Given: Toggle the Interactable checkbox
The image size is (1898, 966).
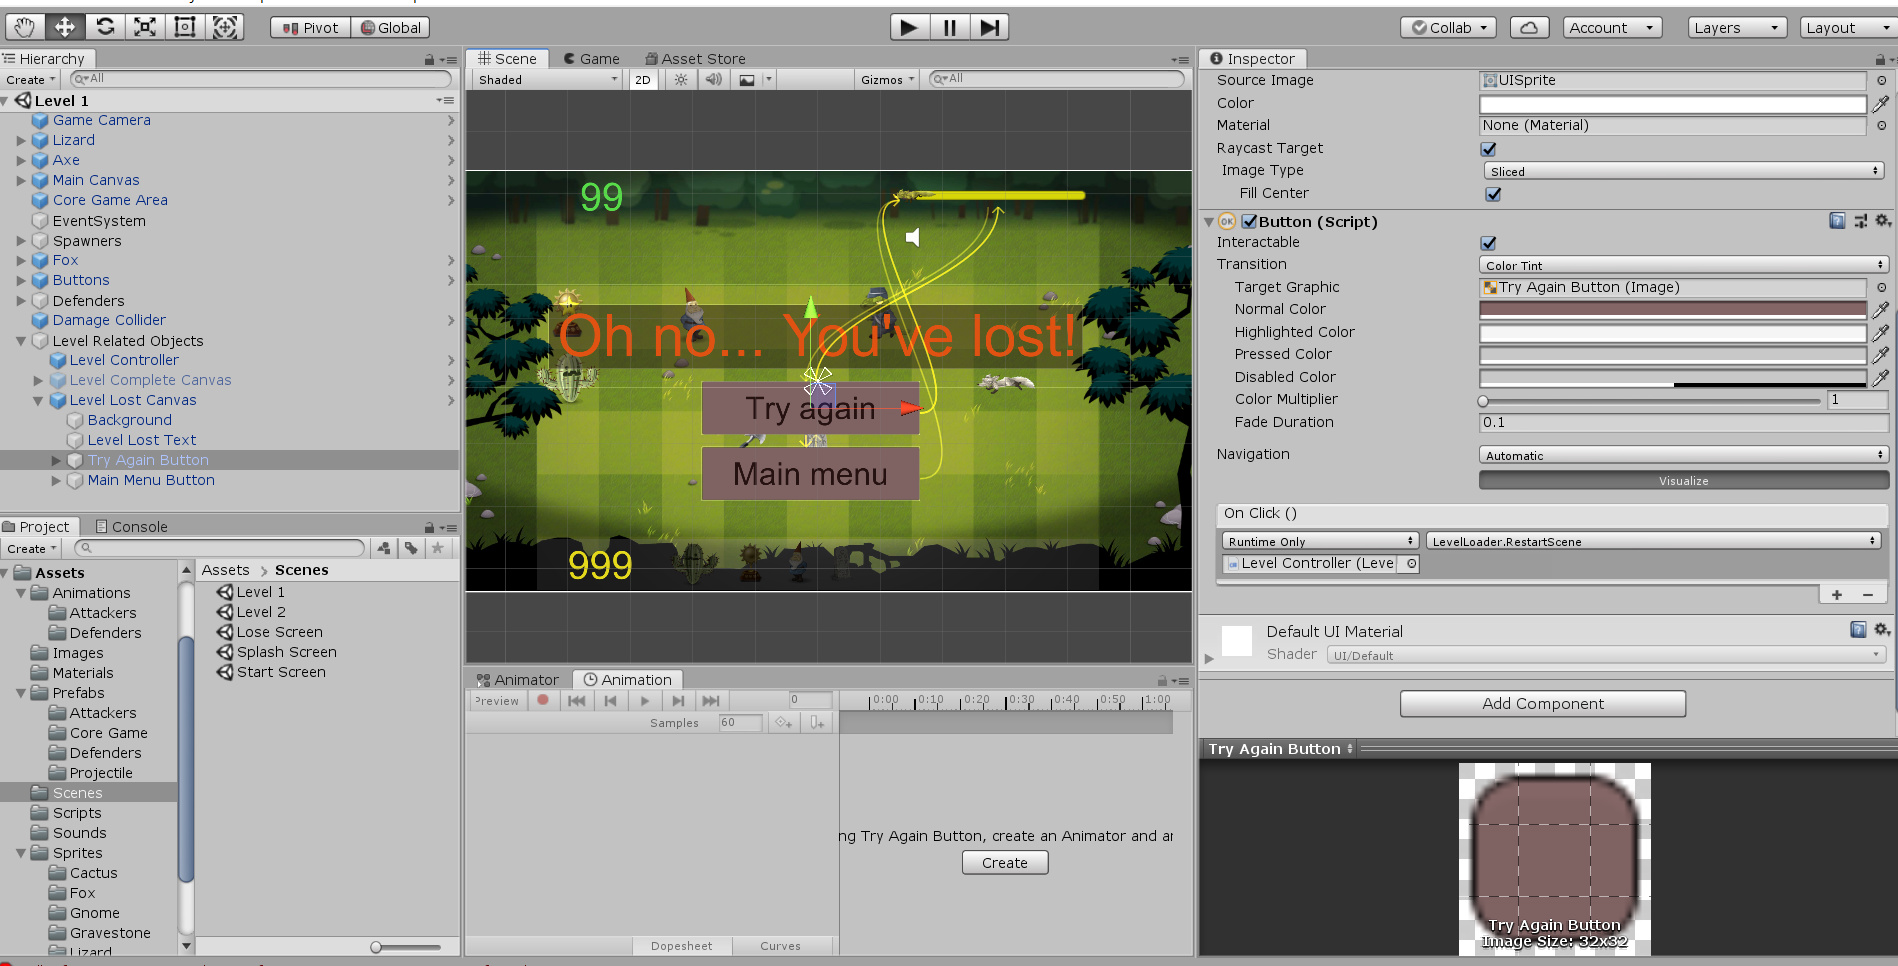Looking at the screenshot, I should pyautogui.click(x=1488, y=243).
